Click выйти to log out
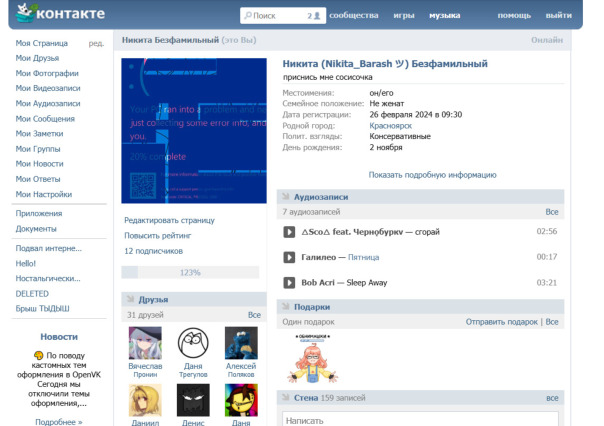Image resolution: width=604 pixels, height=426 pixels. coord(559,15)
